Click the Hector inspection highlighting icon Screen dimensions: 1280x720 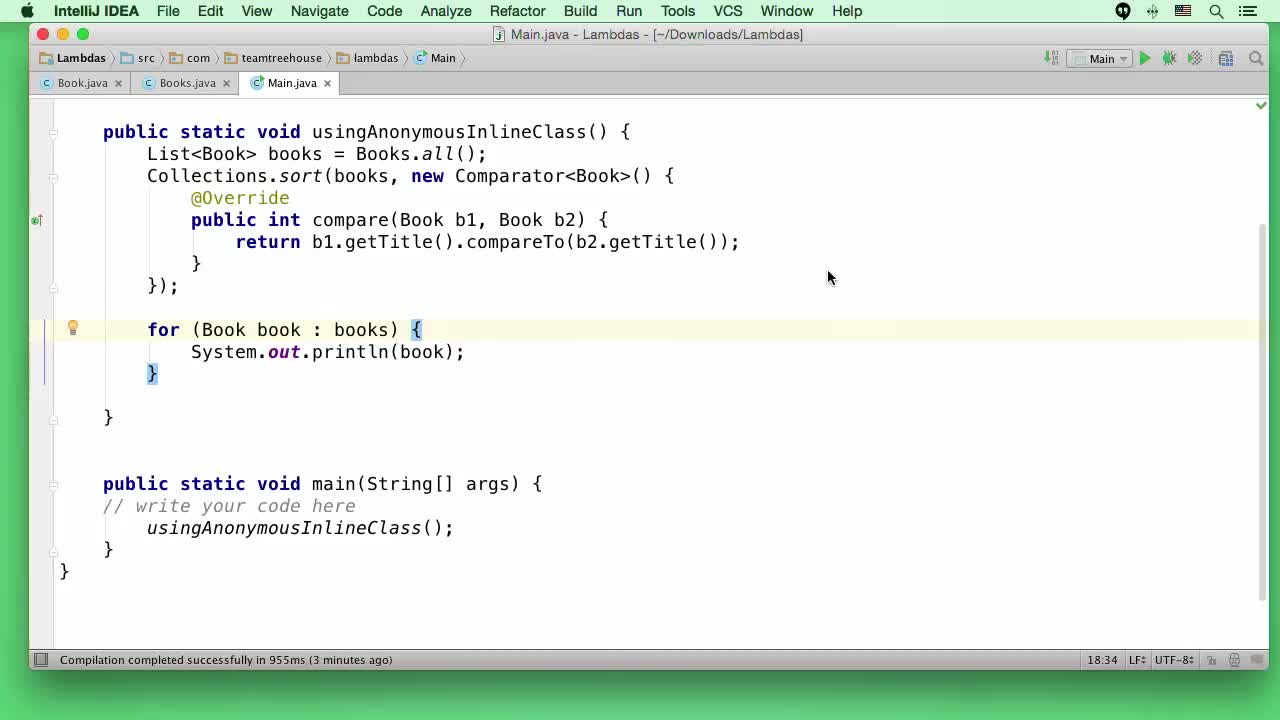(x=1234, y=659)
